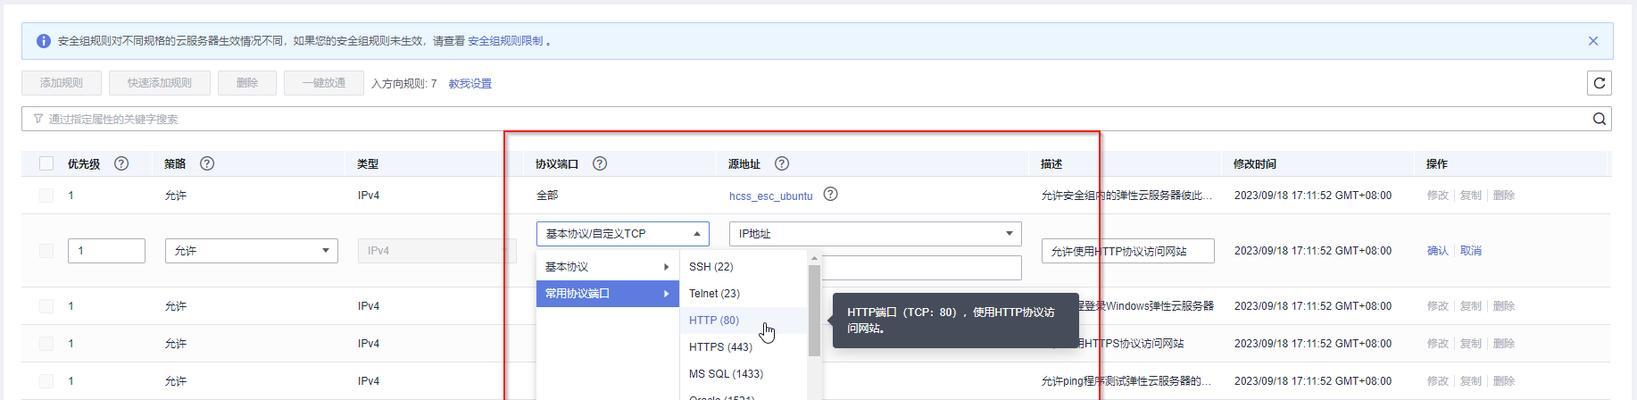This screenshot has width=1637, height=400.
Task: Open the 允许 policy dropdown
Action: 251,250
